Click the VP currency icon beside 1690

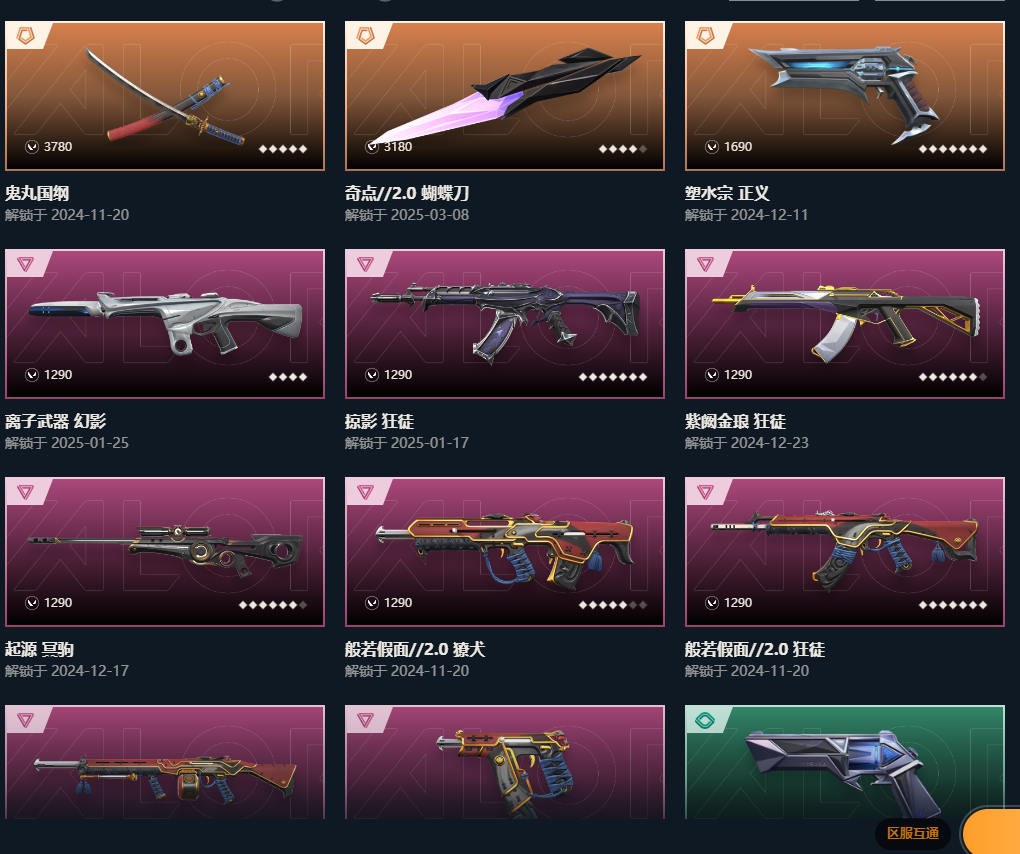pos(712,147)
